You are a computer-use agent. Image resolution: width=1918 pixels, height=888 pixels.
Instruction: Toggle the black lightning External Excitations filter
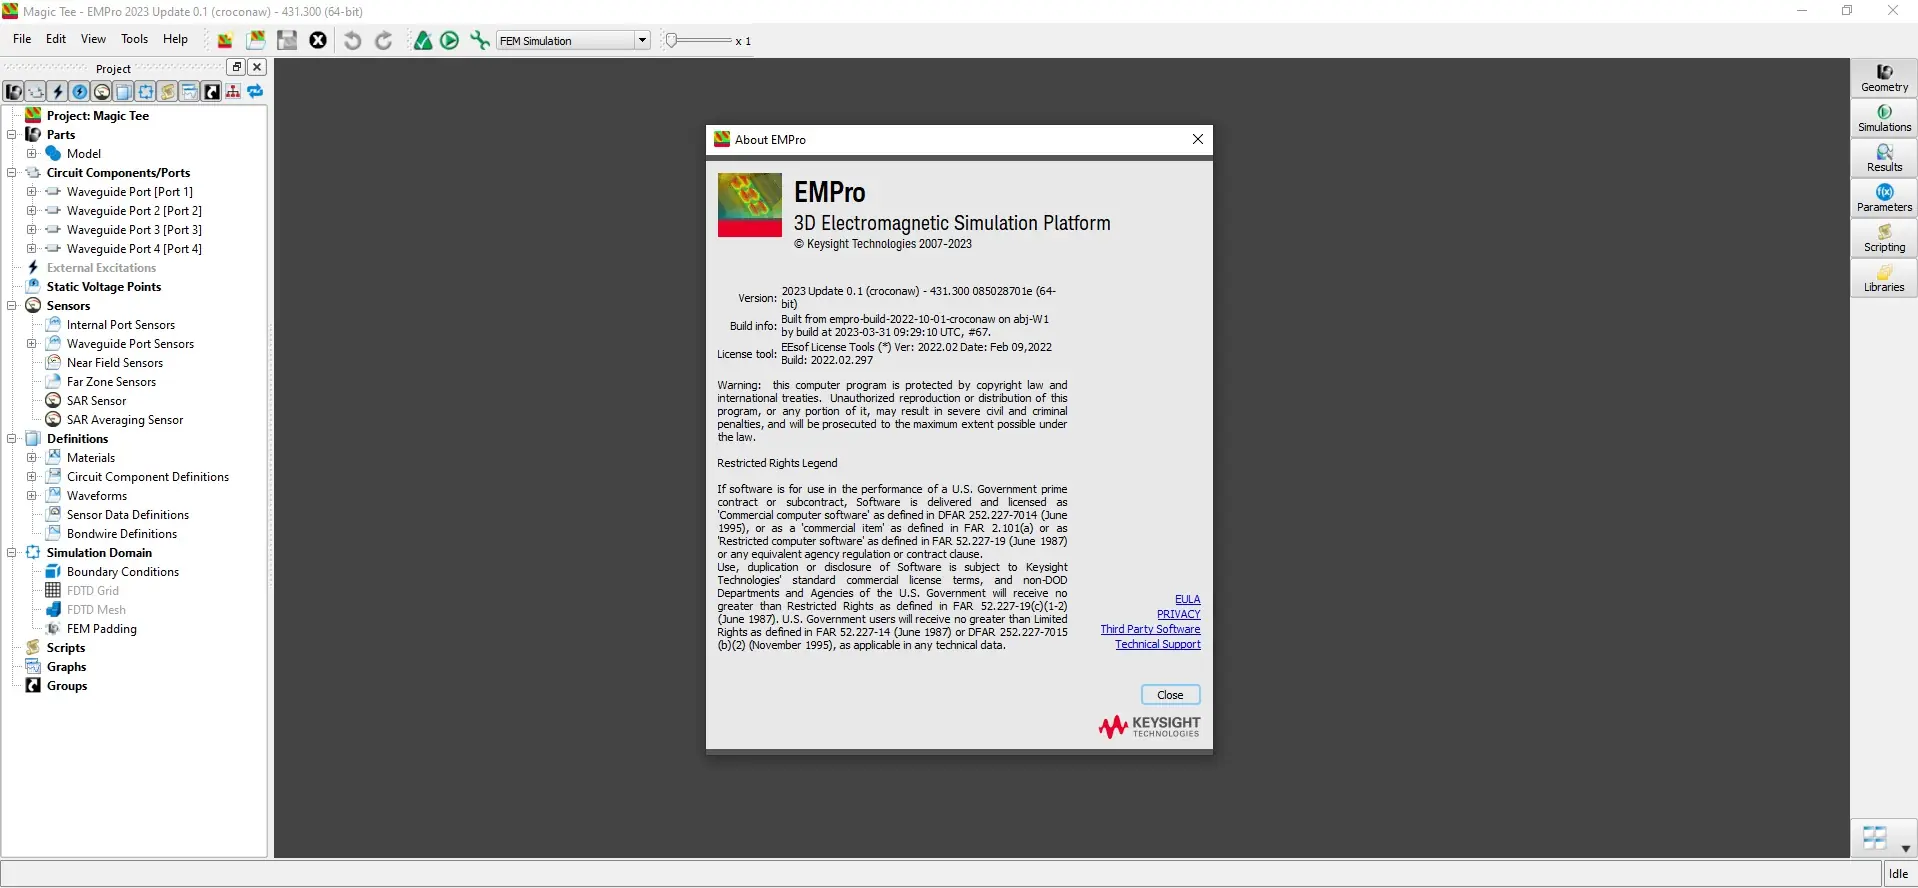tap(58, 92)
